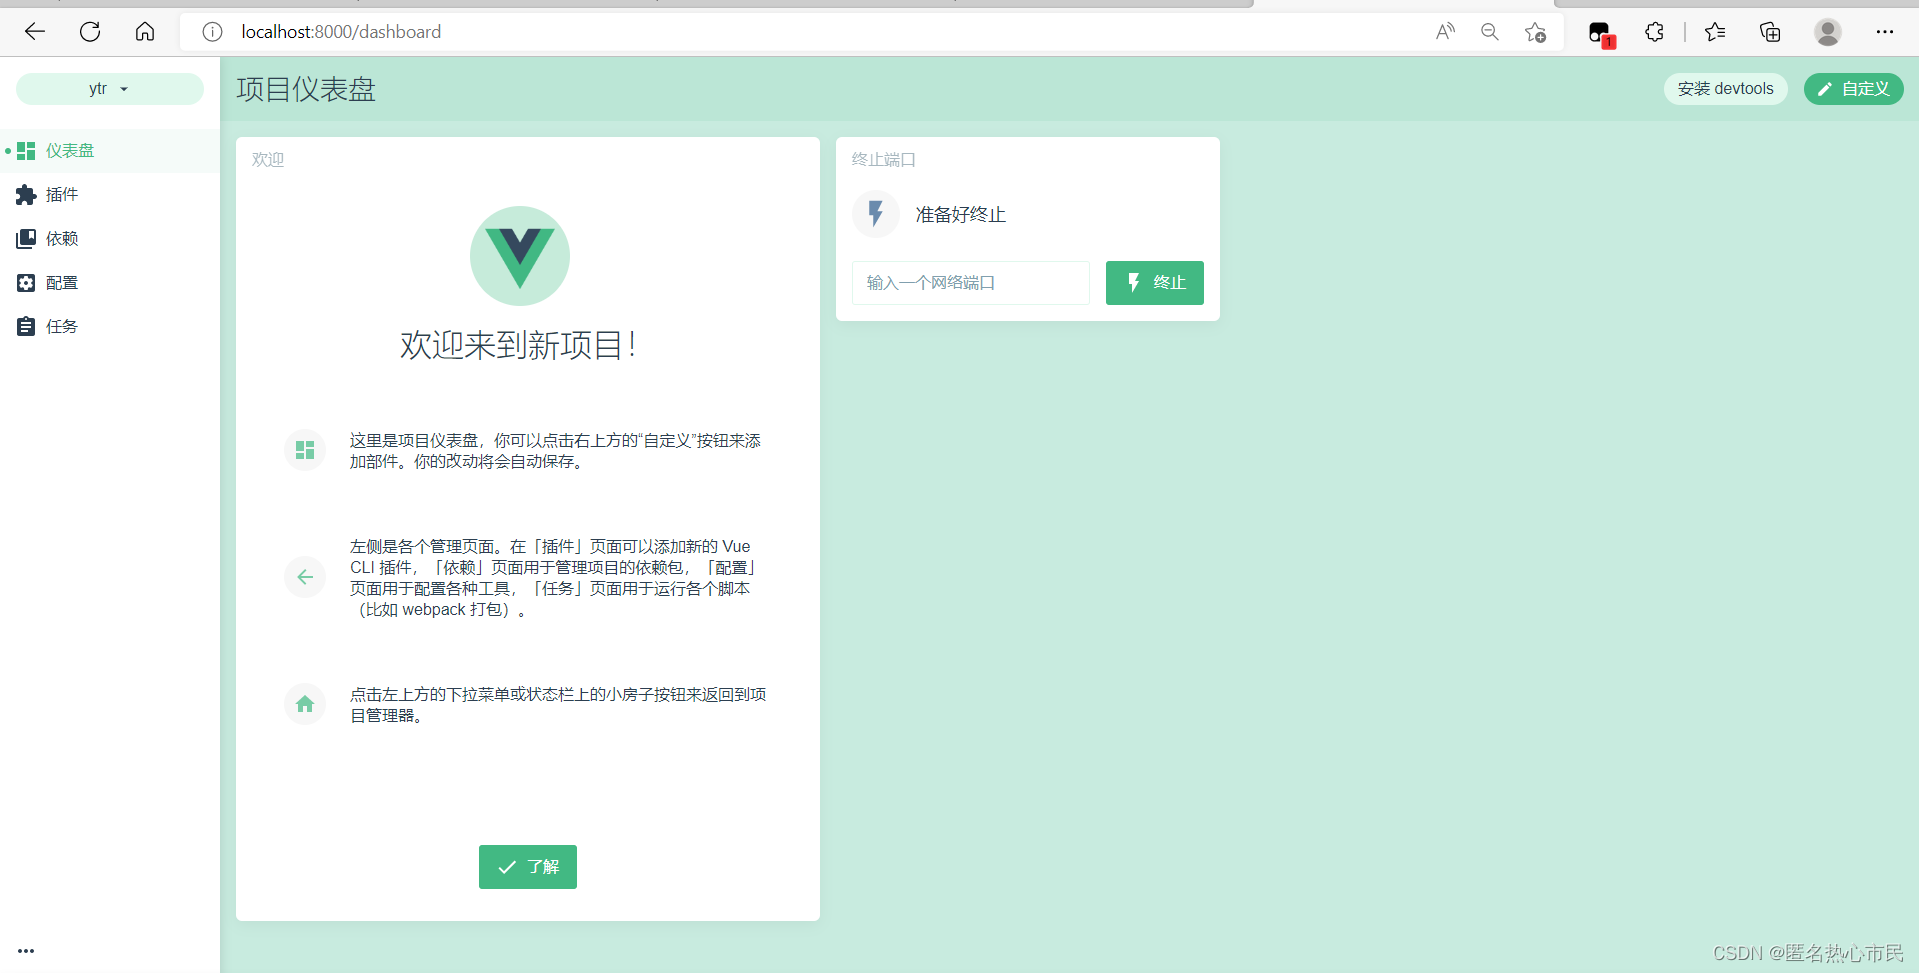Click the lightning bolt kill port icon
Image resolution: width=1919 pixels, height=973 pixels.
point(876,214)
